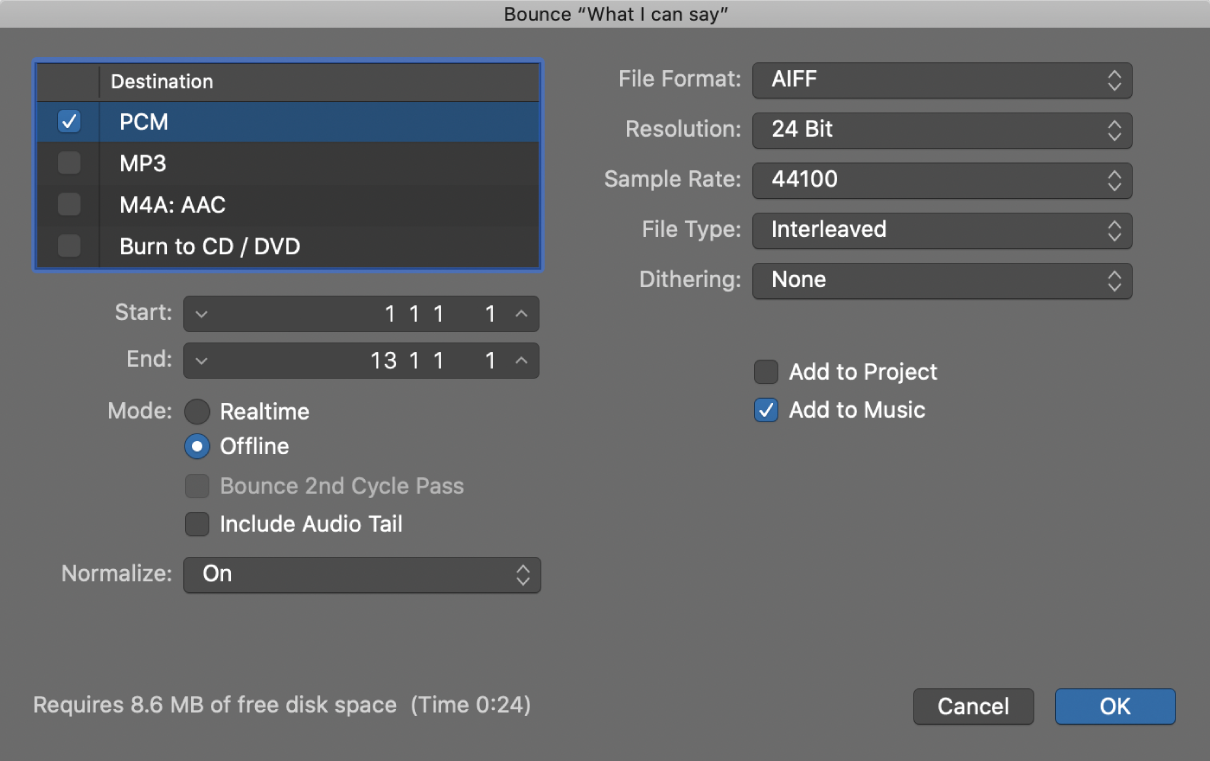Open the Resolution dropdown showing 24 Bit
The height and width of the screenshot is (761, 1210).
[x=941, y=130]
